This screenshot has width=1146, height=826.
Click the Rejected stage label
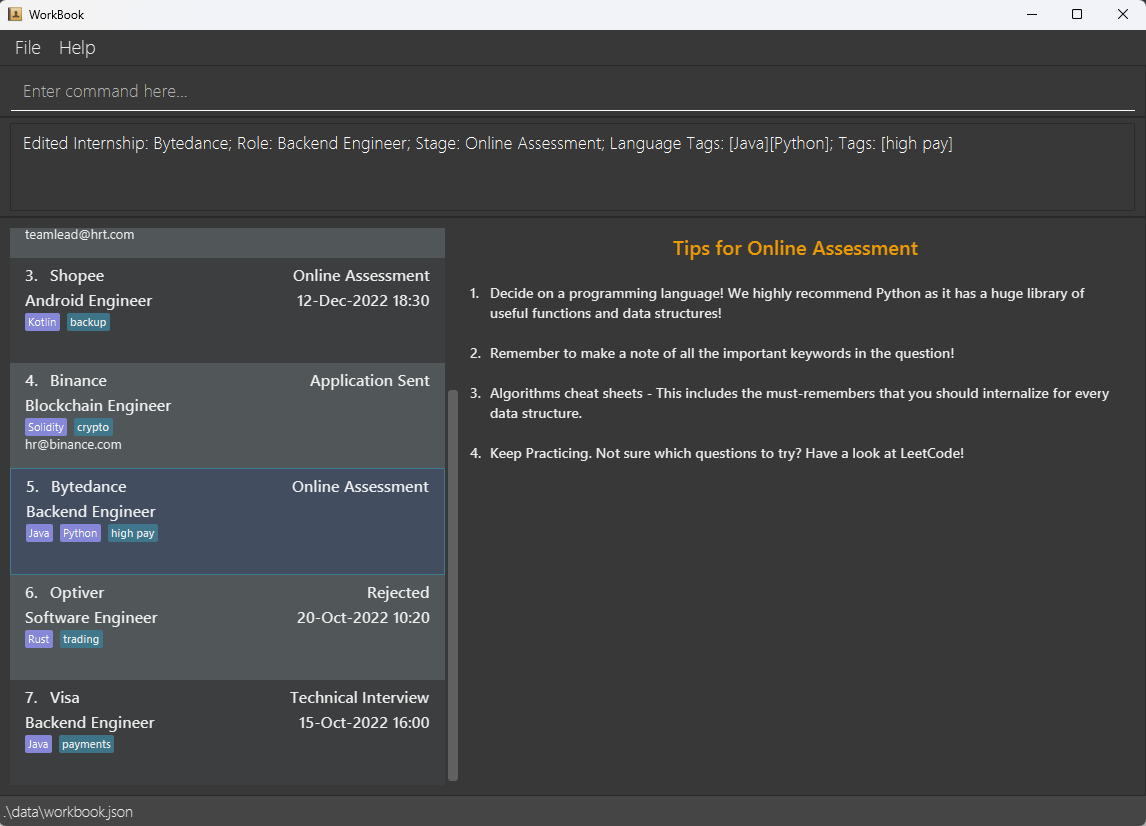tap(398, 593)
